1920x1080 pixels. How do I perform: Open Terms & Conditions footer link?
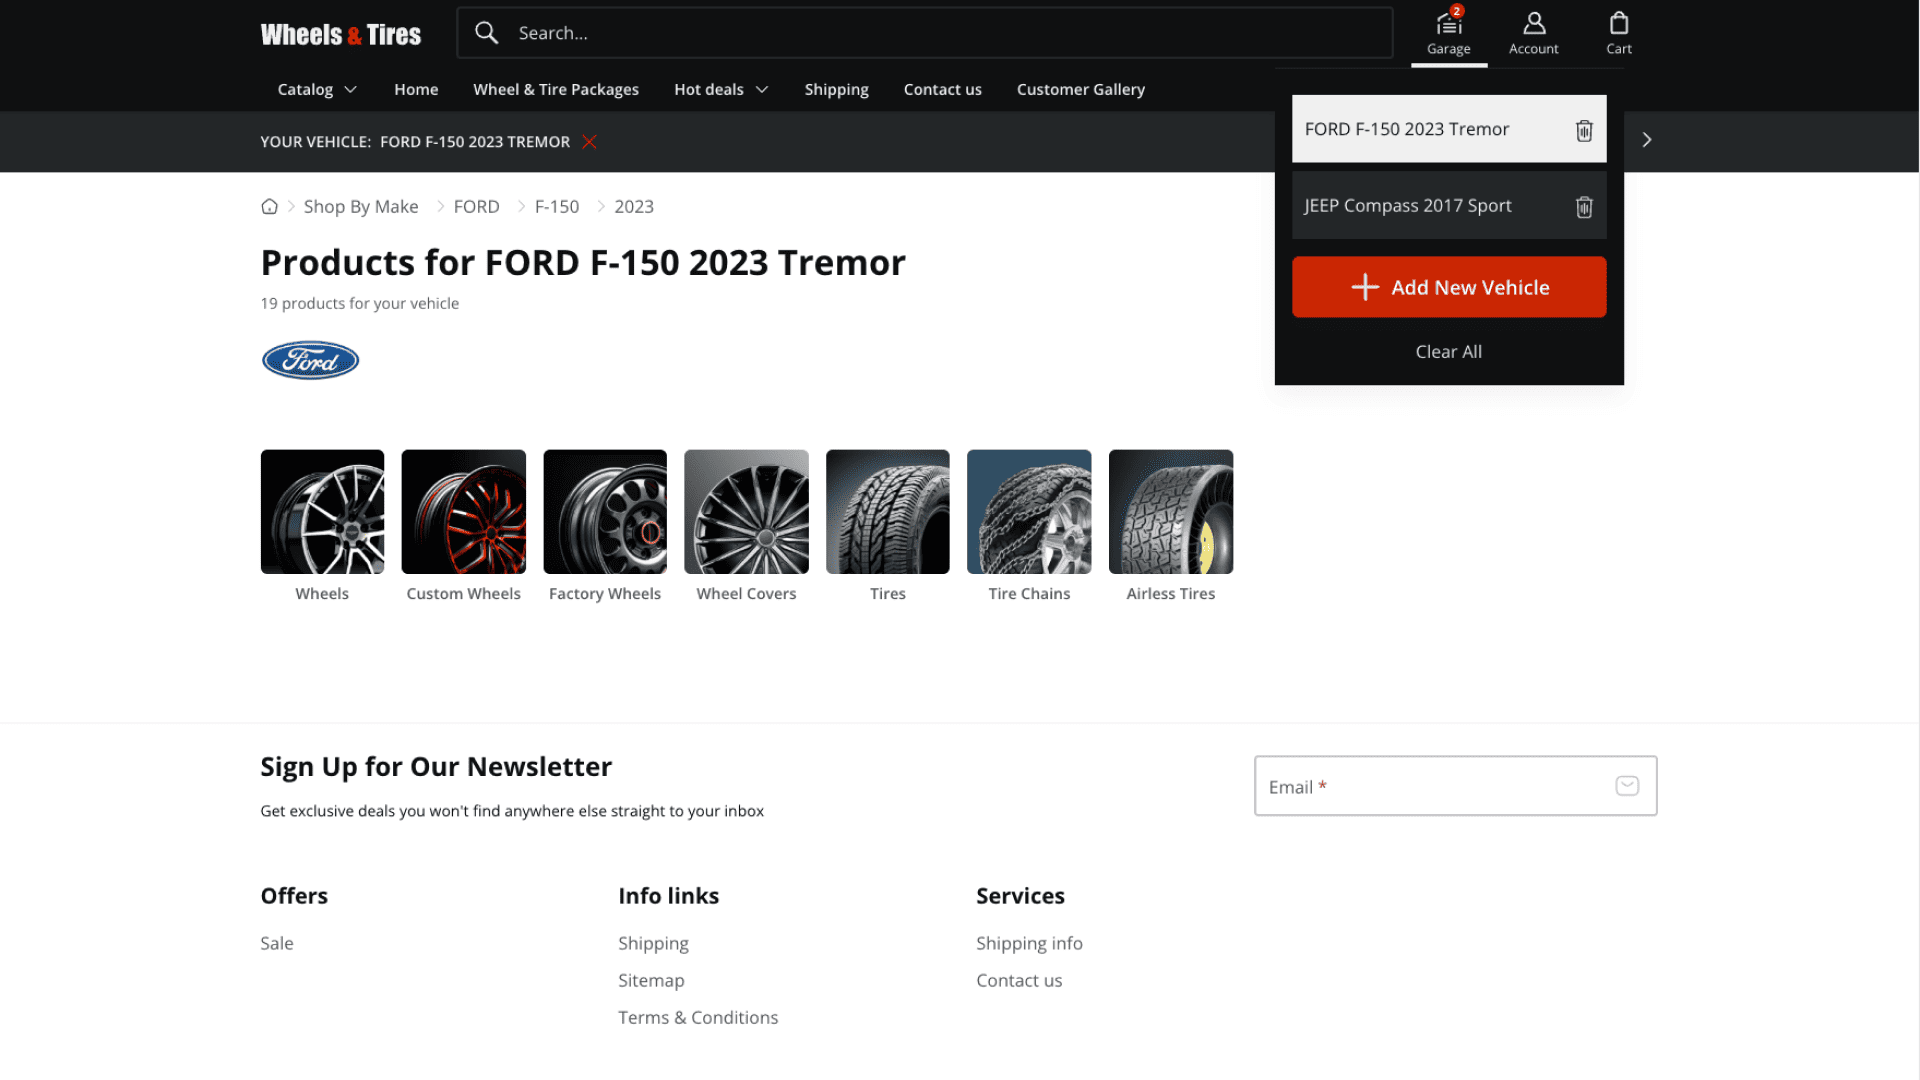click(698, 1017)
